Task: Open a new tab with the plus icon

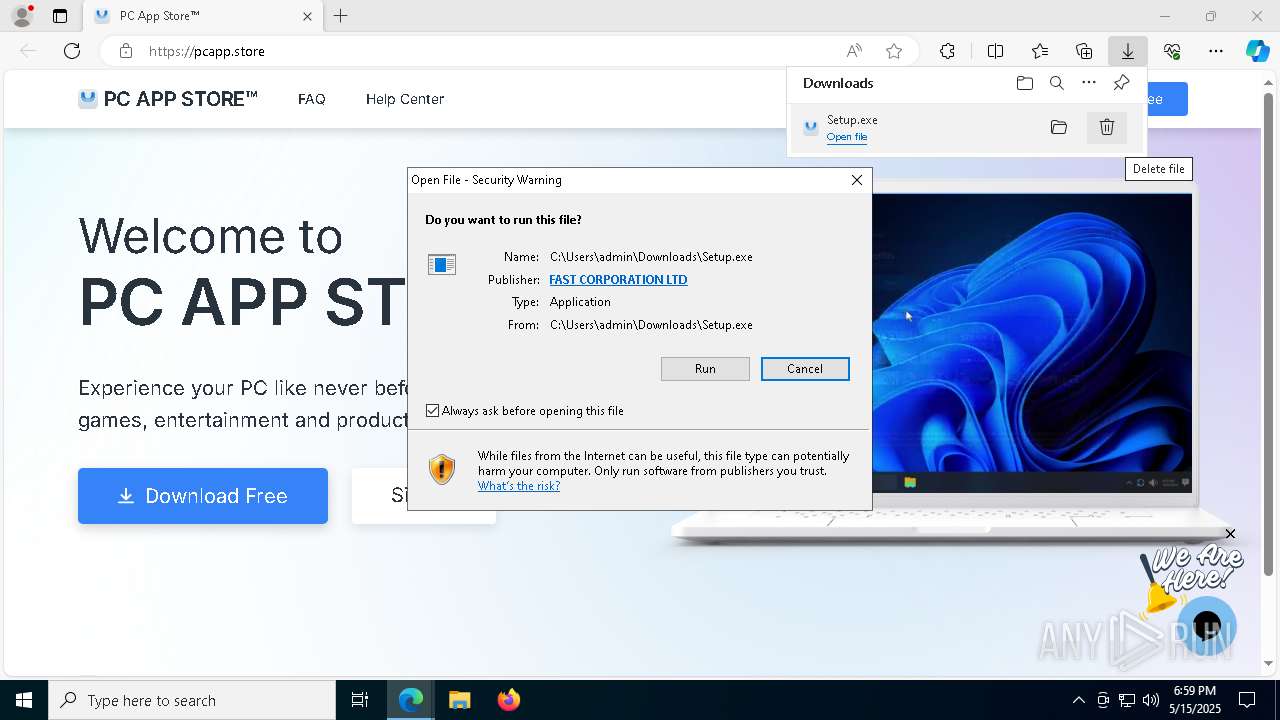Action: pyautogui.click(x=341, y=16)
